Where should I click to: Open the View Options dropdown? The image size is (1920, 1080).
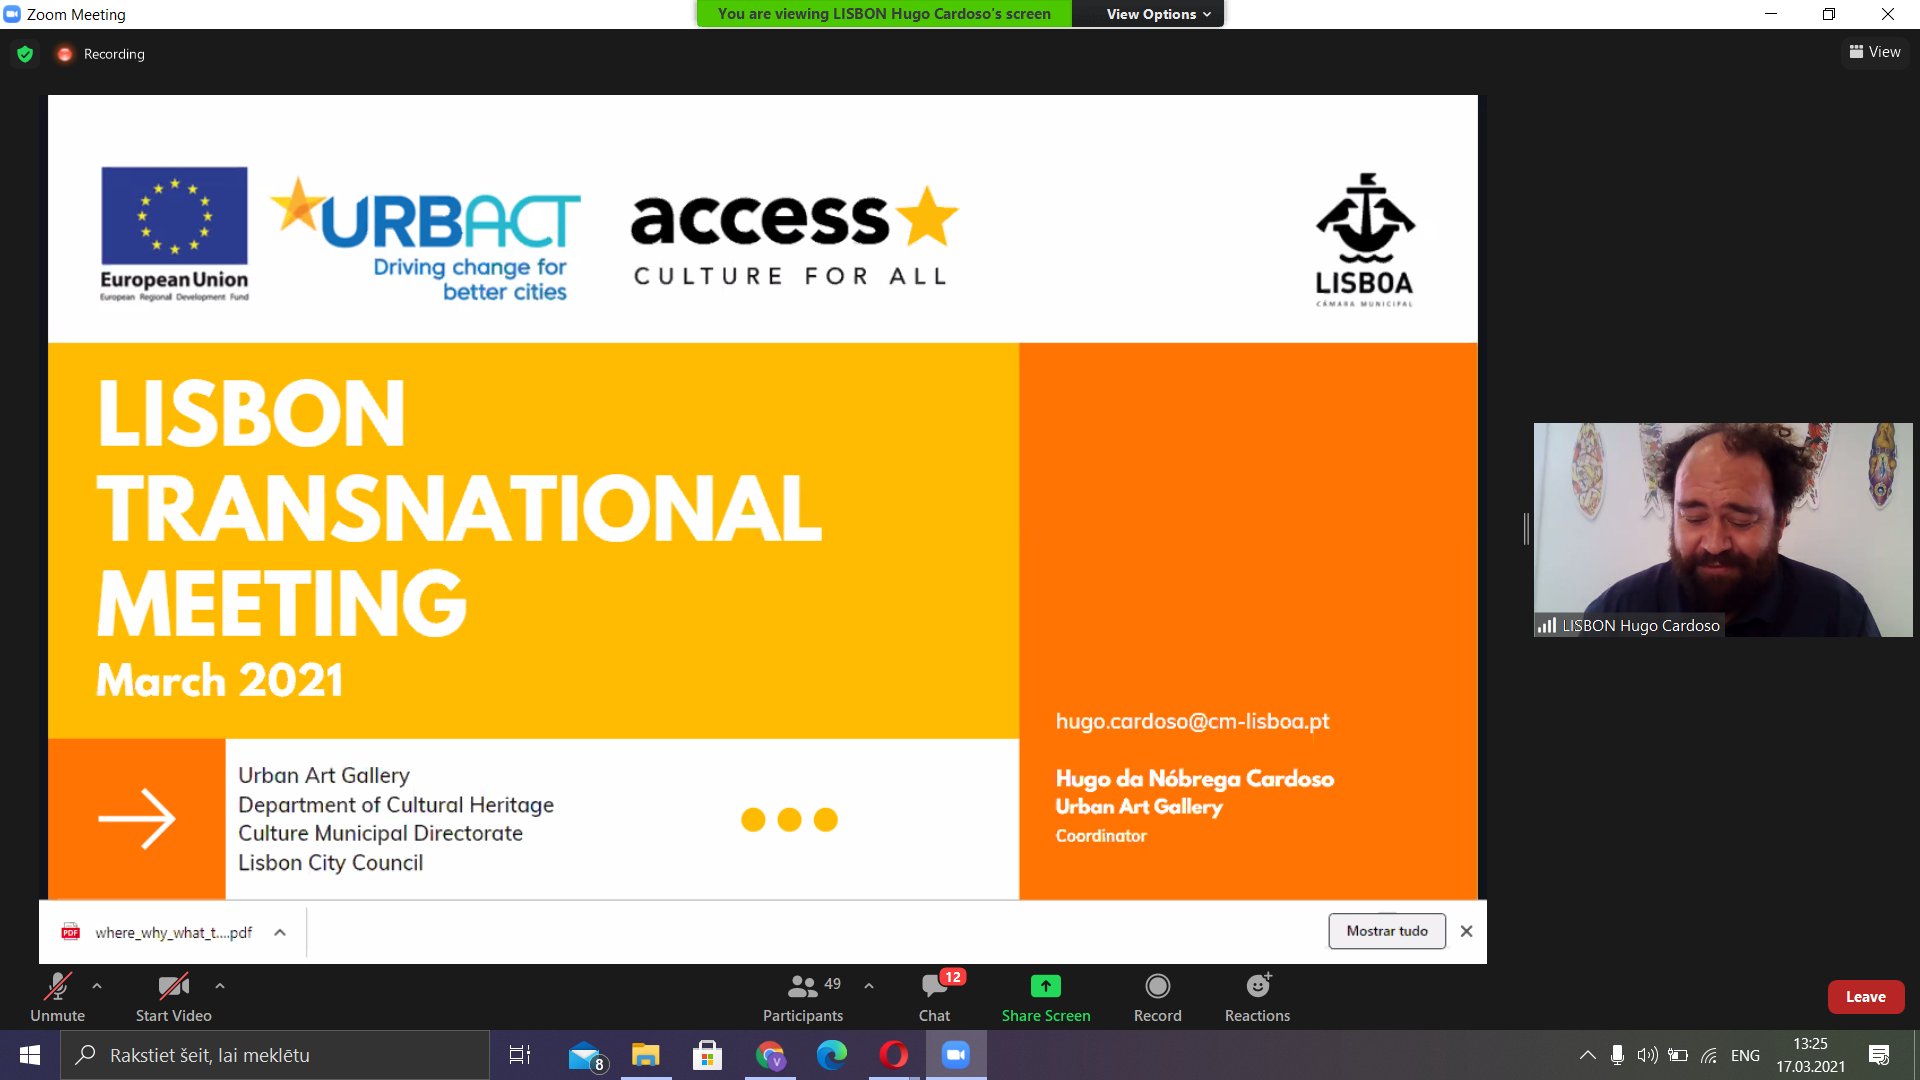pyautogui.click(x=1157, y=14)
